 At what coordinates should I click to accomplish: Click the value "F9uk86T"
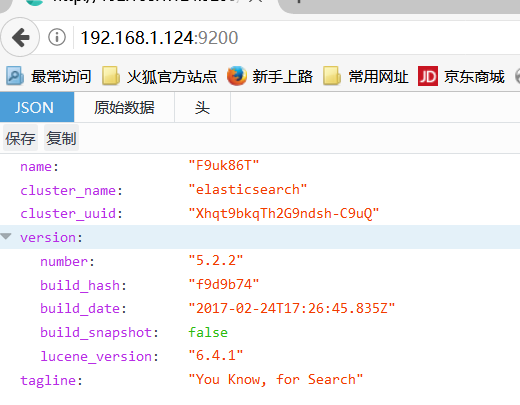click(224, 165)
